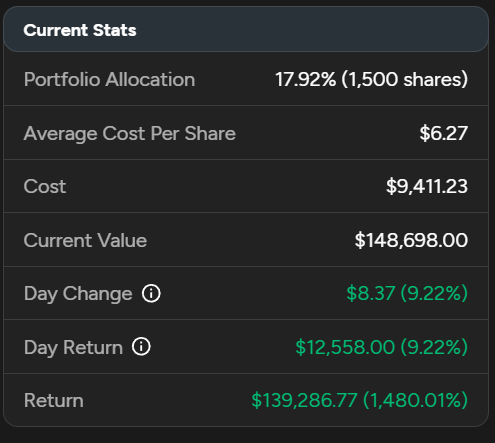Click the Current Stats header
The width and height of the screenshot is (495, 443).
click(x=80, y=30)
